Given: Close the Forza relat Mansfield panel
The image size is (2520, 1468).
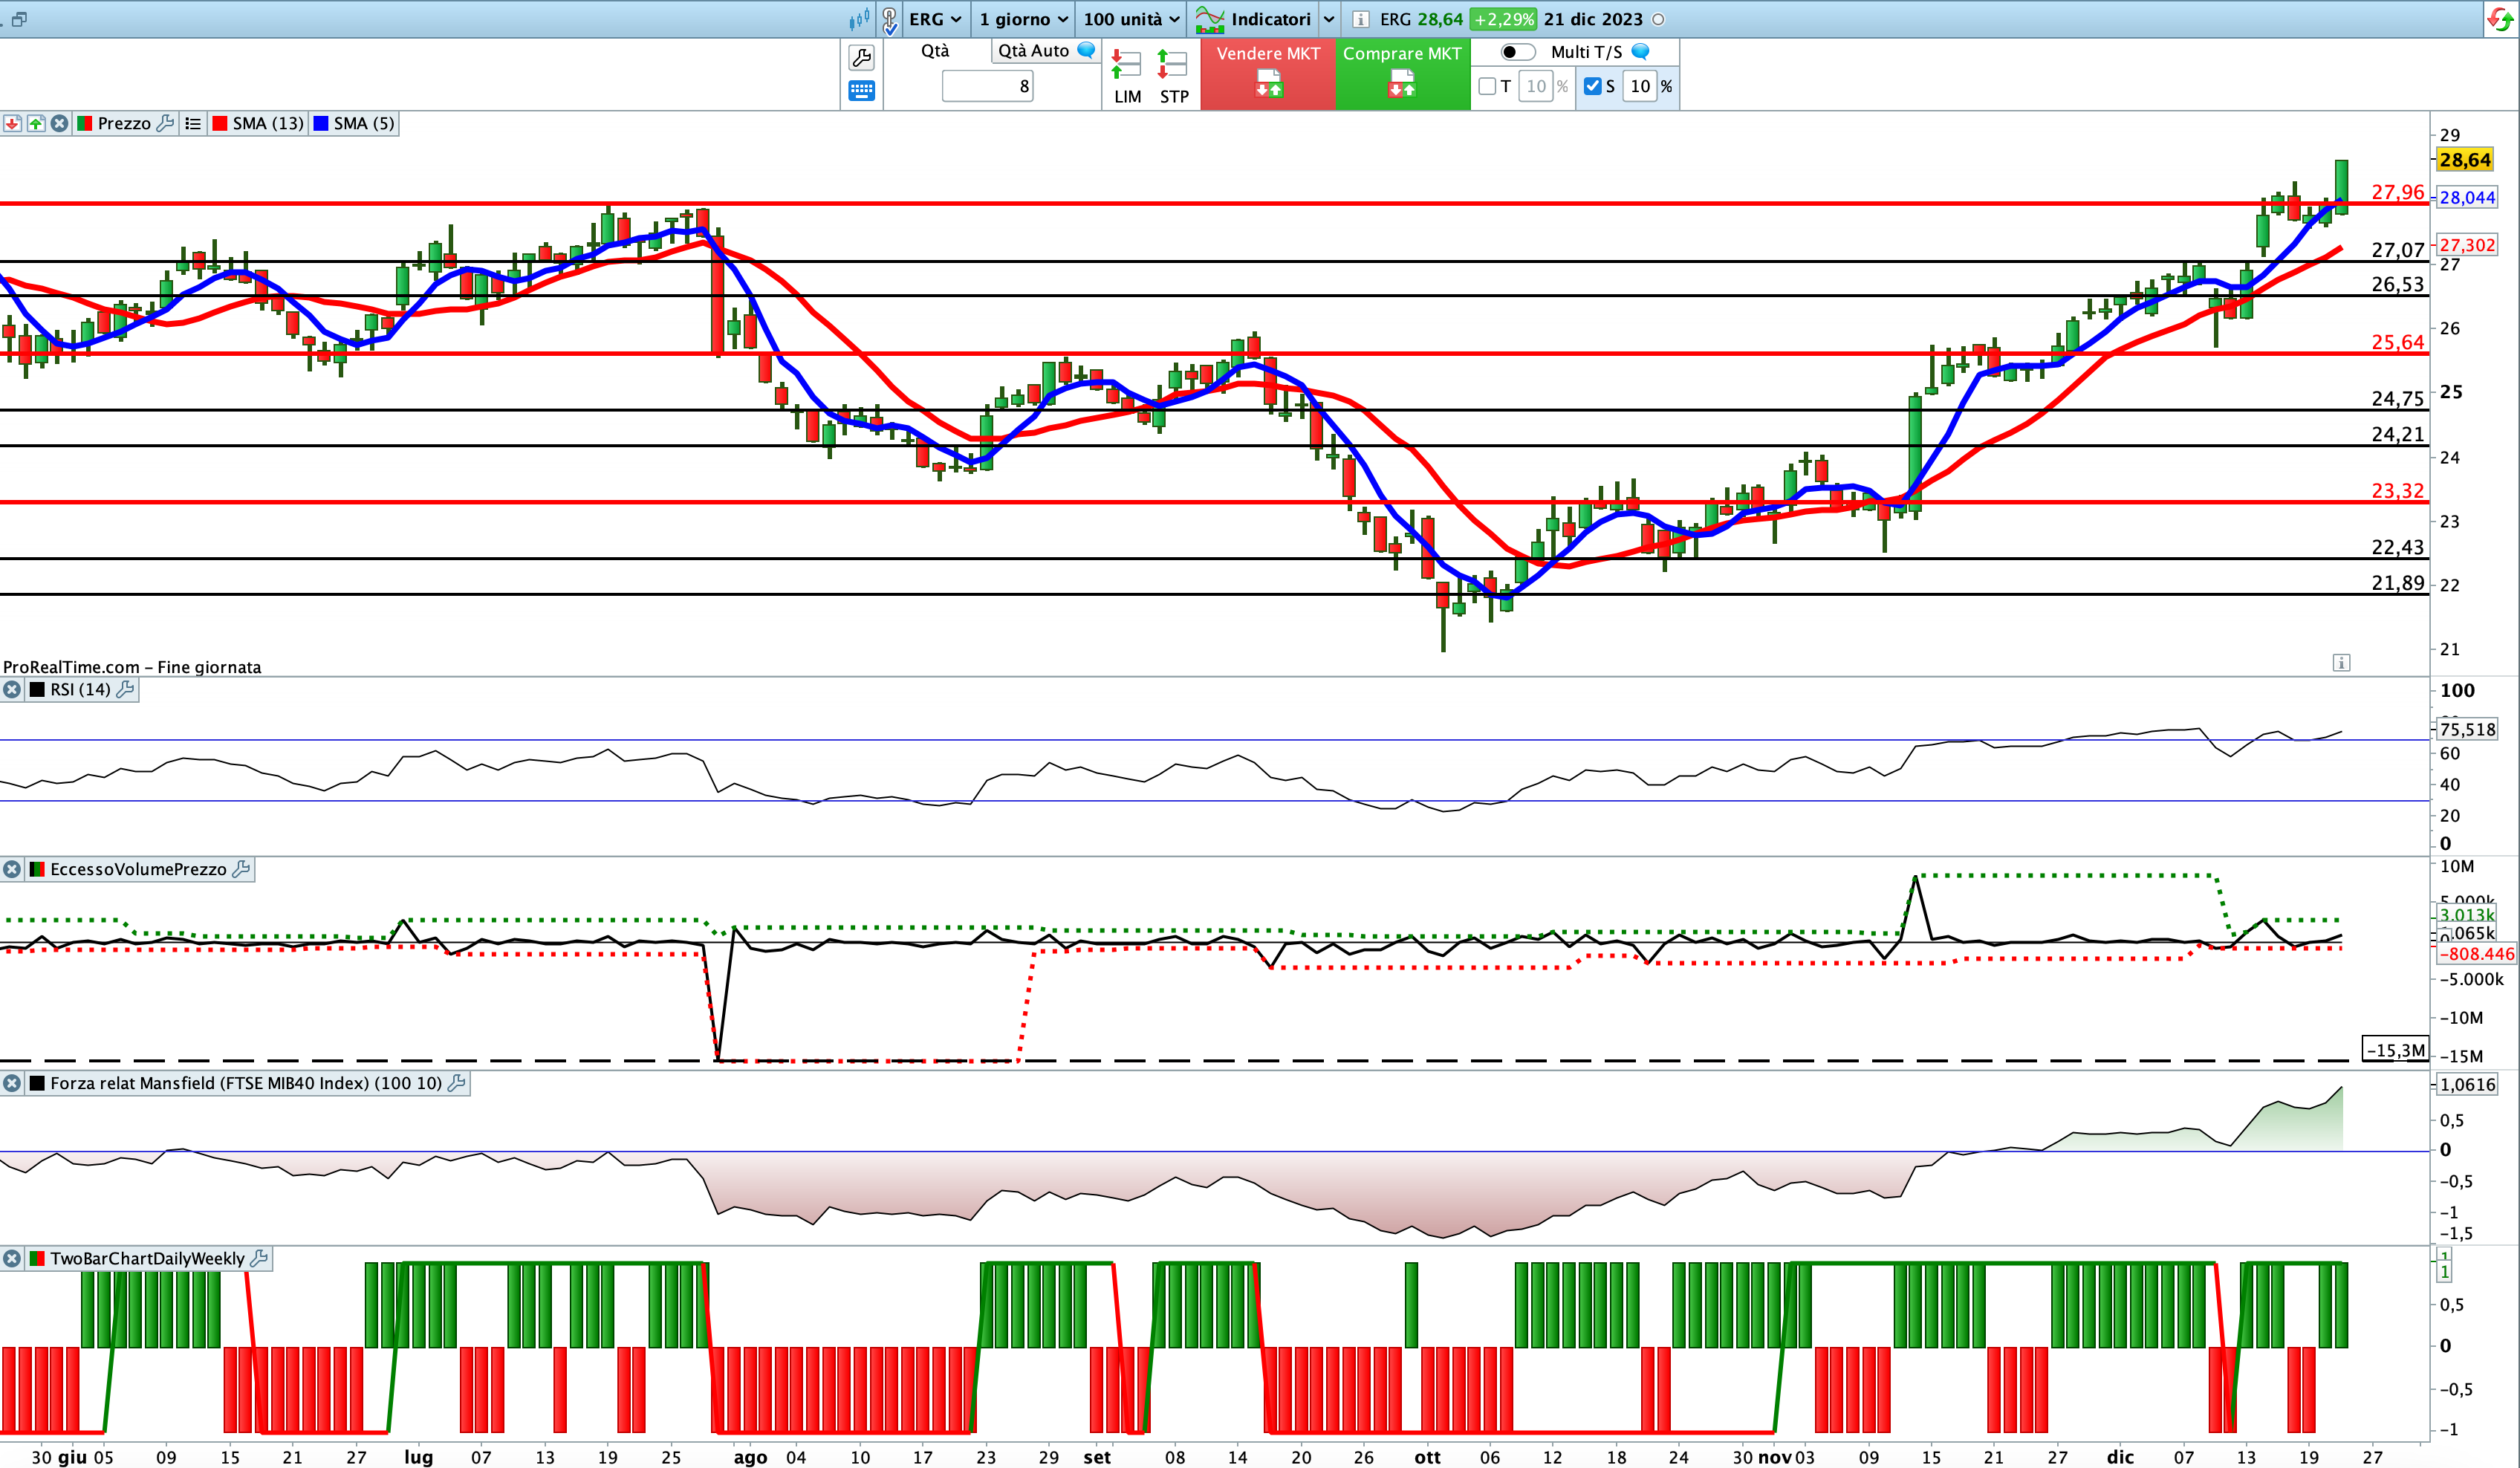Looking at the screenshot, I should tap(12, 1083).
